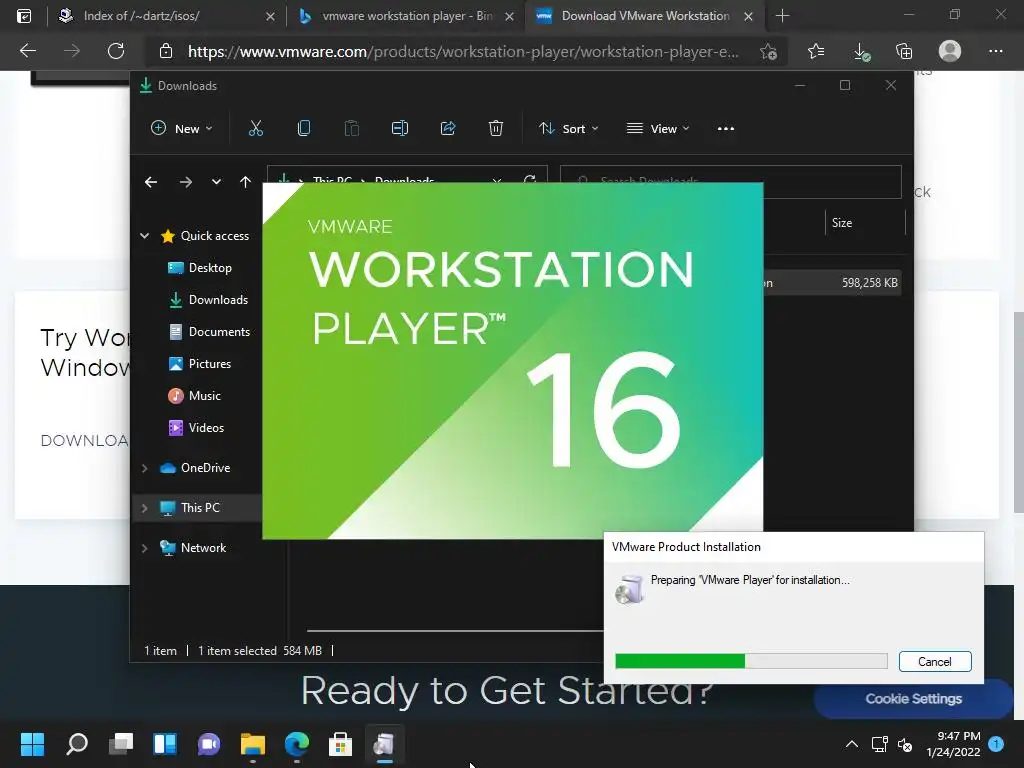This screenshot has height=768, width=1024.
Task: Click the file path icon in address bar
Action: click(x=283, y=179)
